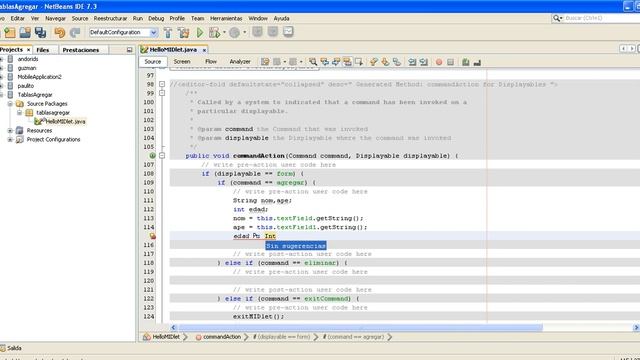640x360 pixels.
Task: Undo the last edit using the orange arrow
Action: pyautogui.click(x=60, y=32)
